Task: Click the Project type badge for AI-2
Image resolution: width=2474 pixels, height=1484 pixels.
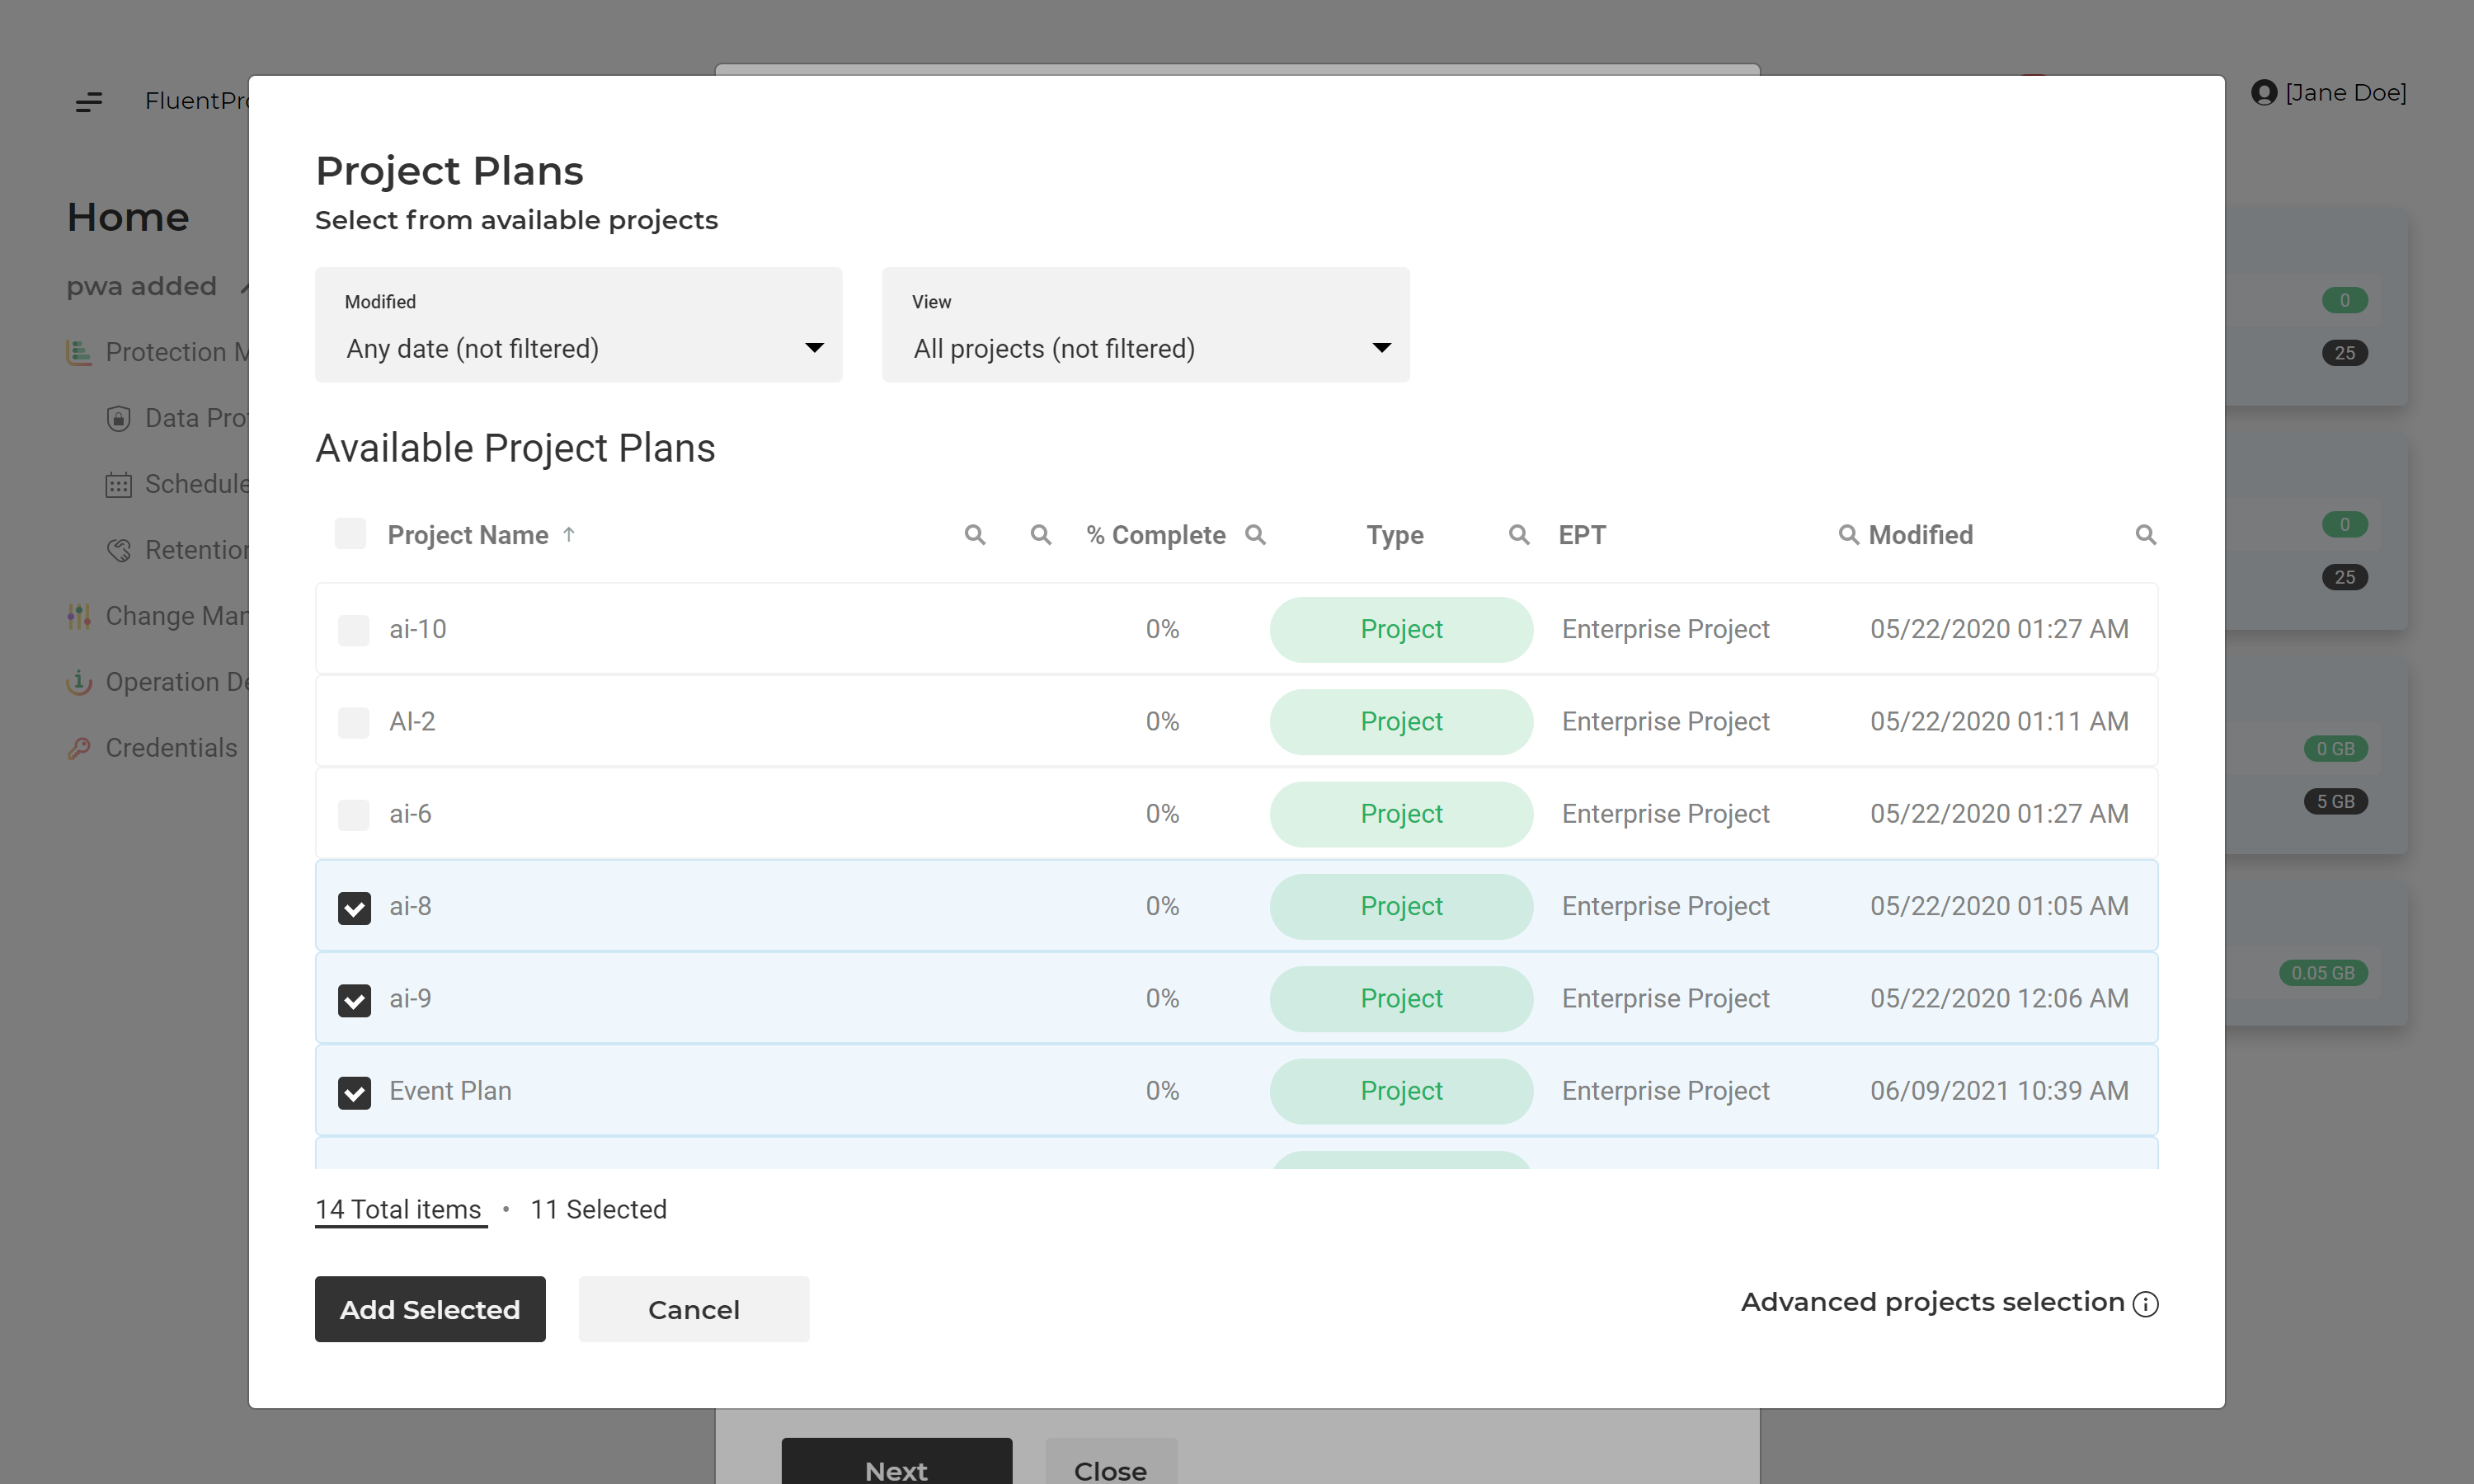Action: pos(1400,722)
